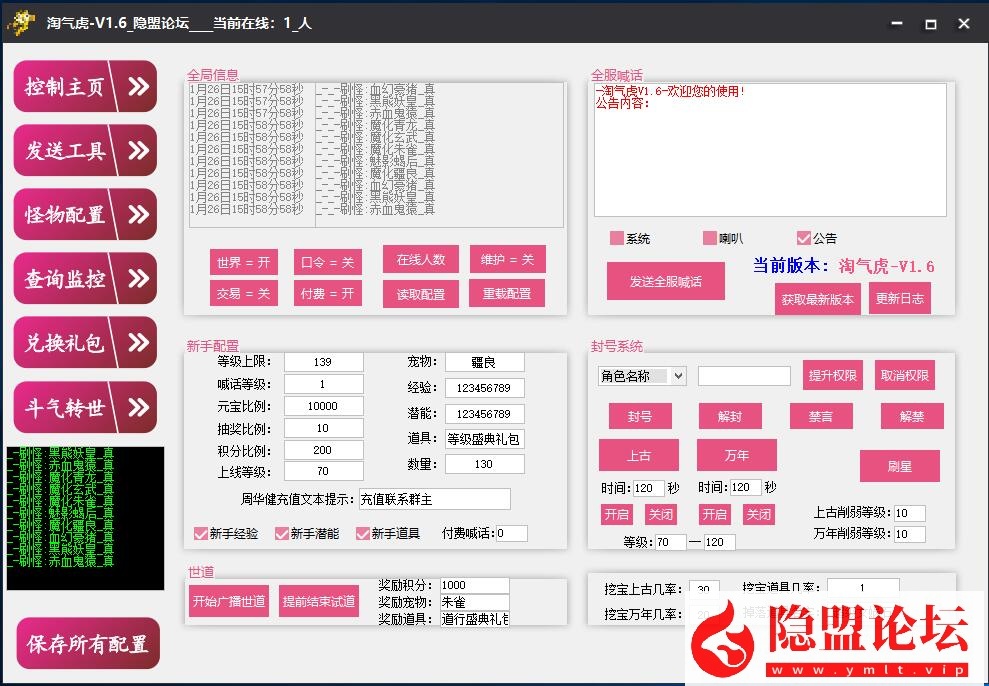Click 保存所有配置 to save settings
This screenshot has width=989, height=686.
[x=88, y=644]
